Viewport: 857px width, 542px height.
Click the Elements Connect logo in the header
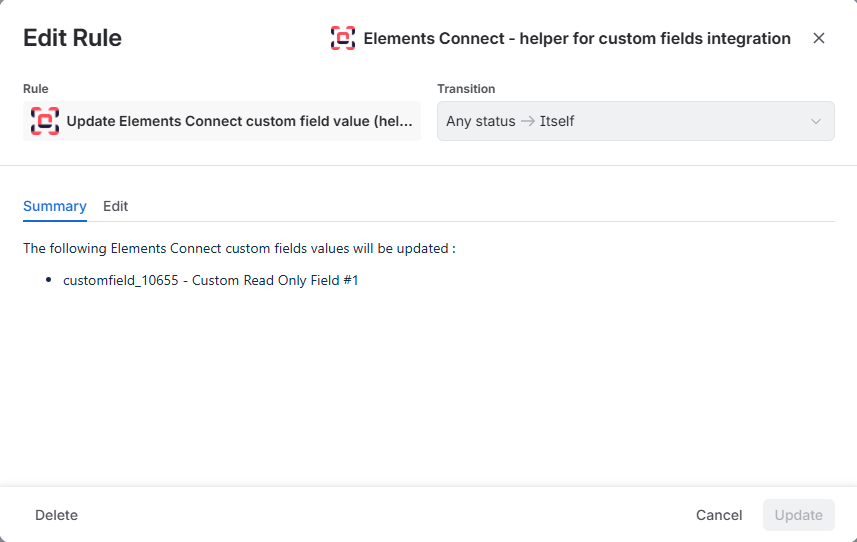click(x=343, y=38)
